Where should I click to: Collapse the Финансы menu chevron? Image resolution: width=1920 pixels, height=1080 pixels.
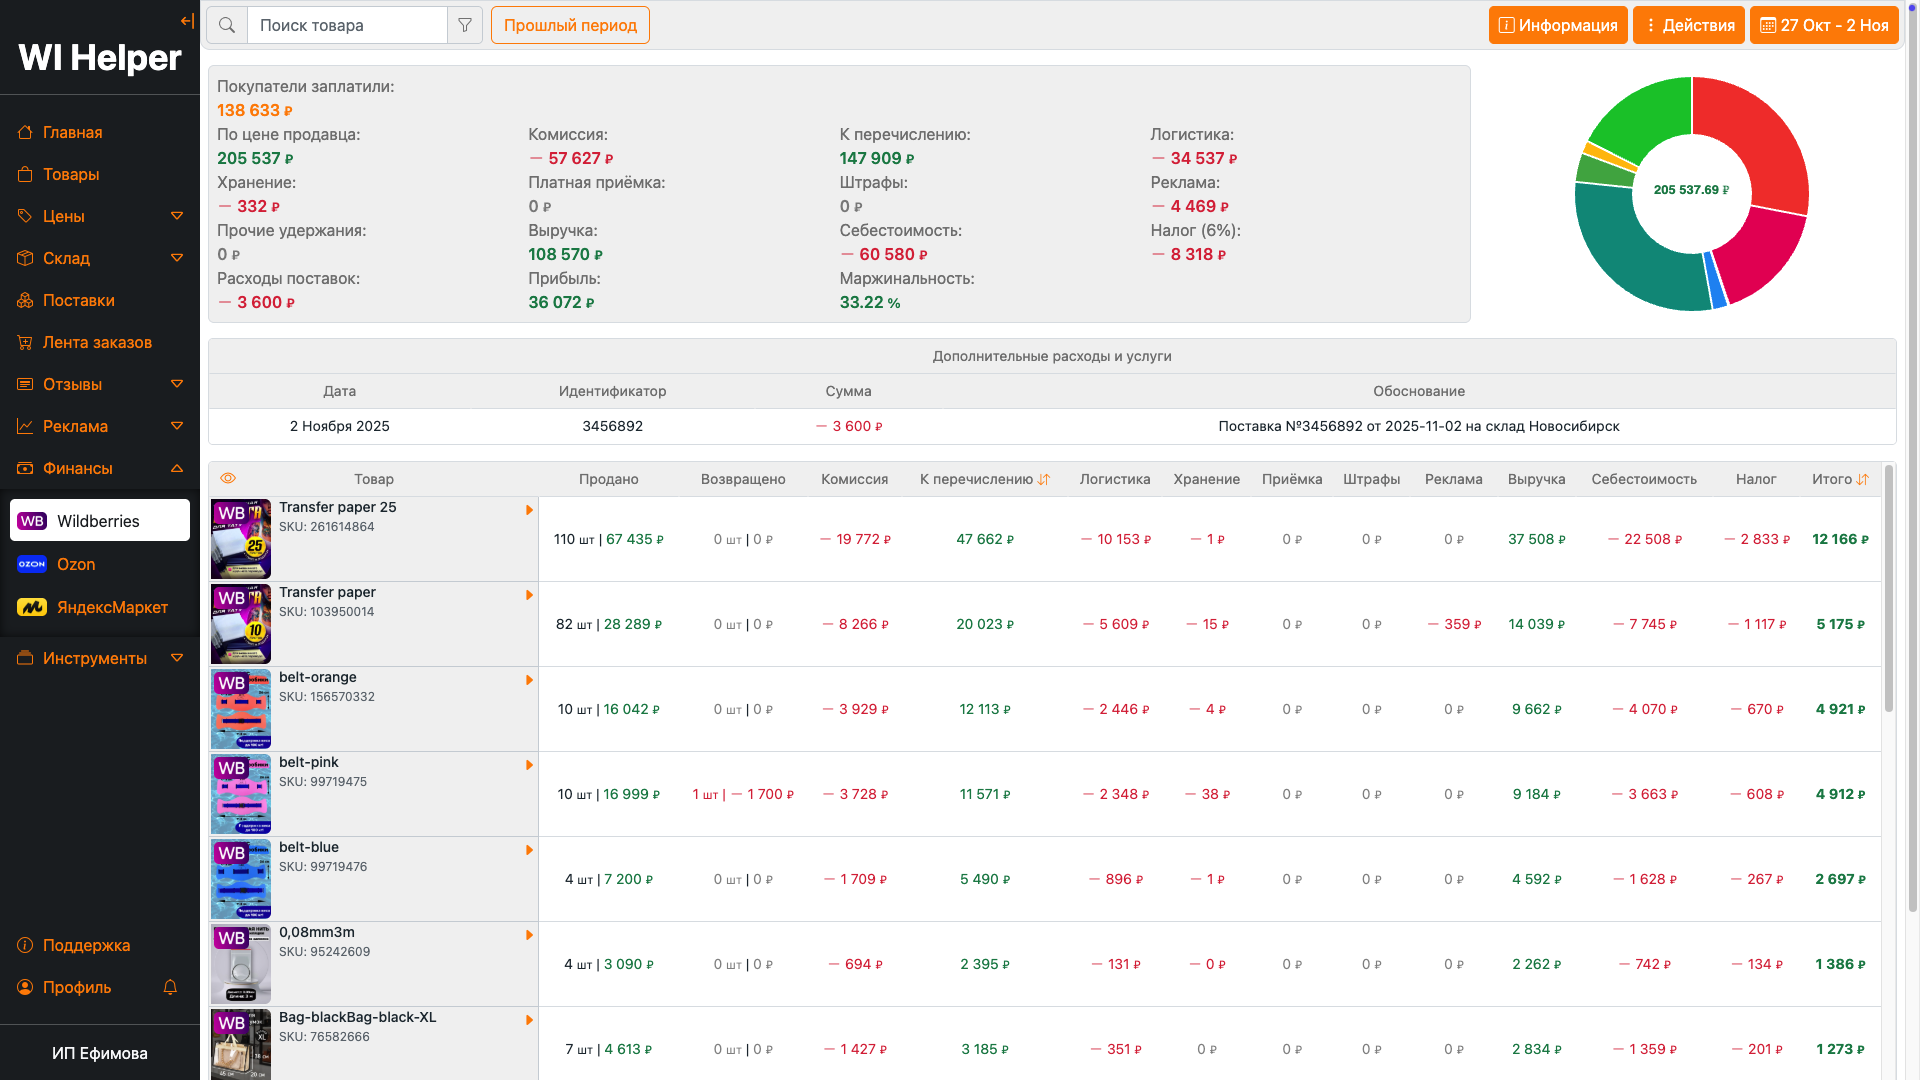pyautogui.click(x=177, y=468)
